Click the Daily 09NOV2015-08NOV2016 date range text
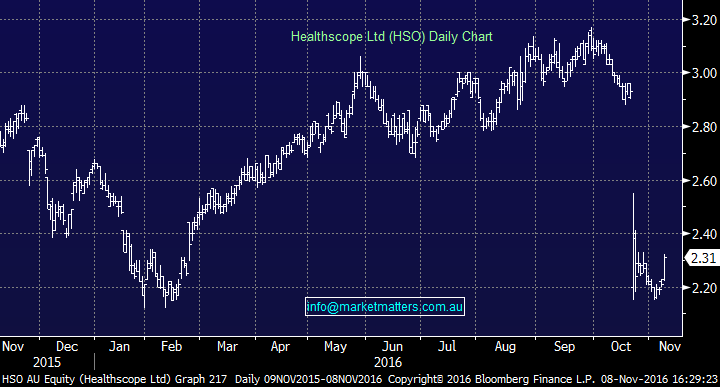The image size is (720, 387). [308, 379]
